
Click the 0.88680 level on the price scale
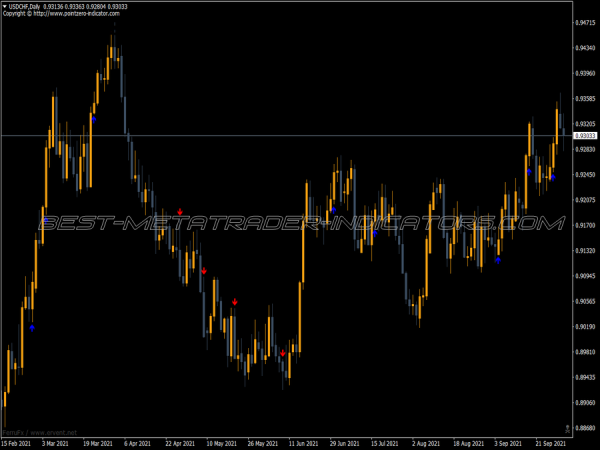coord(583,428)
